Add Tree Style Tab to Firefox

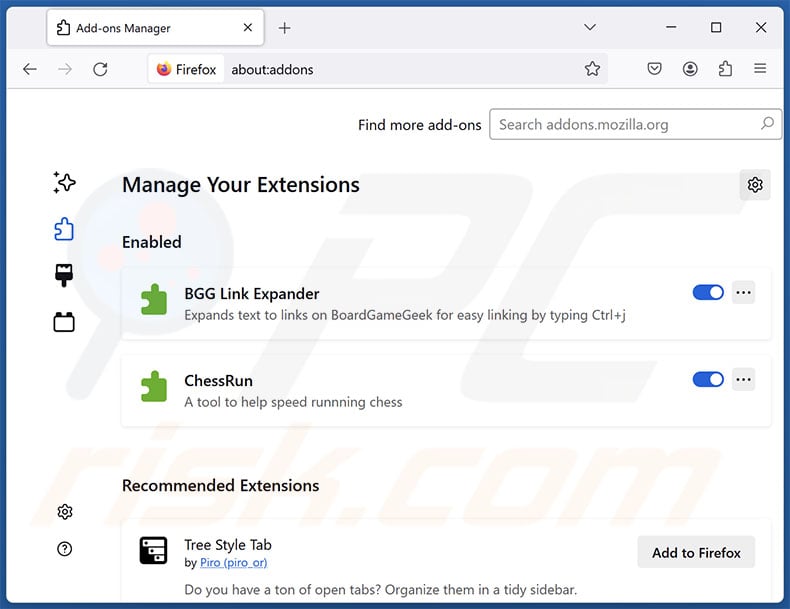pyautogui.click(x=696, y=553)
